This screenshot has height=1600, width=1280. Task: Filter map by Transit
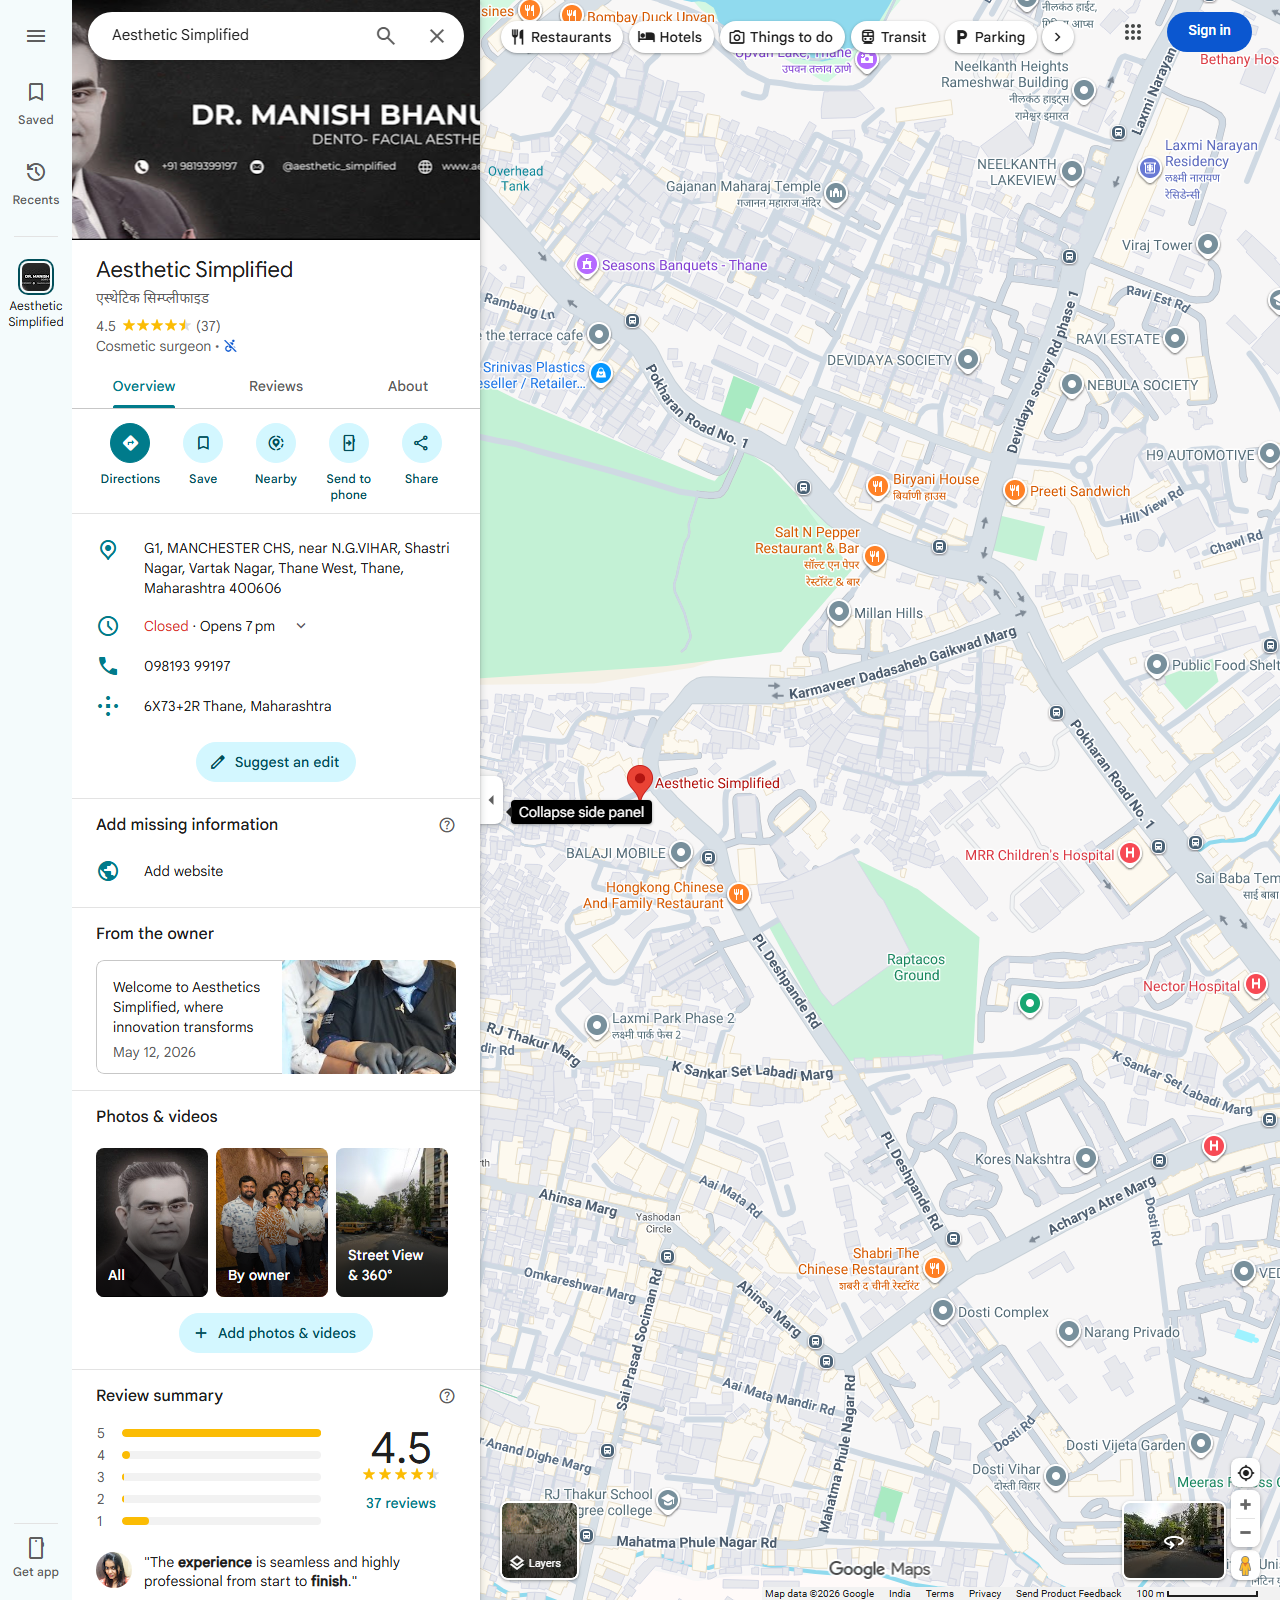894,37
